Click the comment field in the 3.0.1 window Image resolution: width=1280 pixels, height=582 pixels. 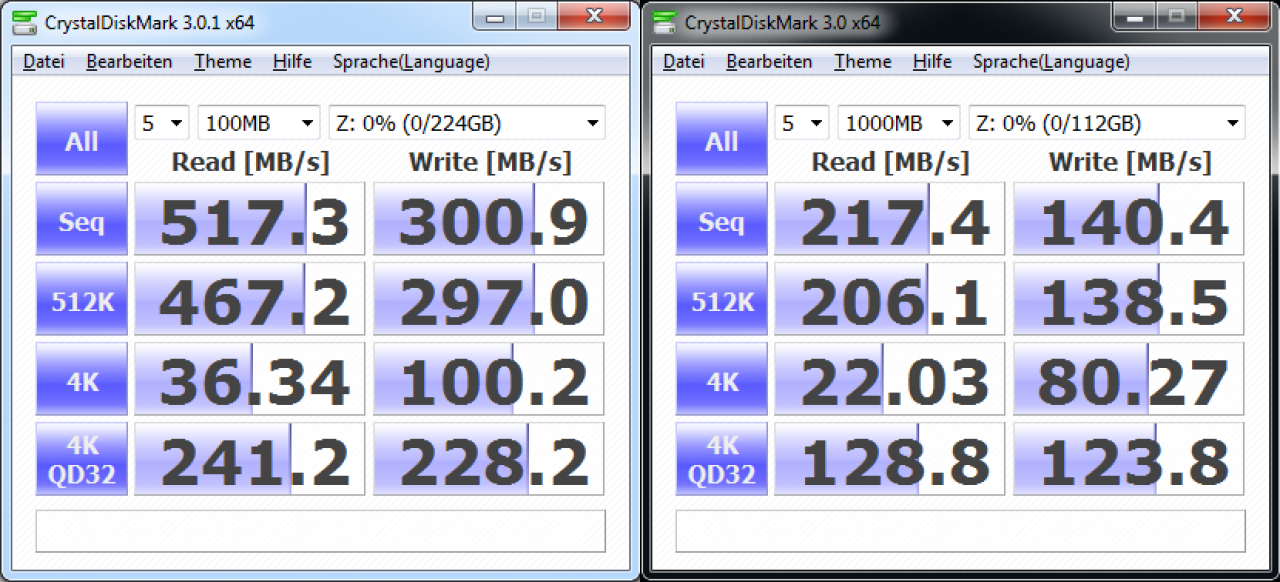(321, 531)
